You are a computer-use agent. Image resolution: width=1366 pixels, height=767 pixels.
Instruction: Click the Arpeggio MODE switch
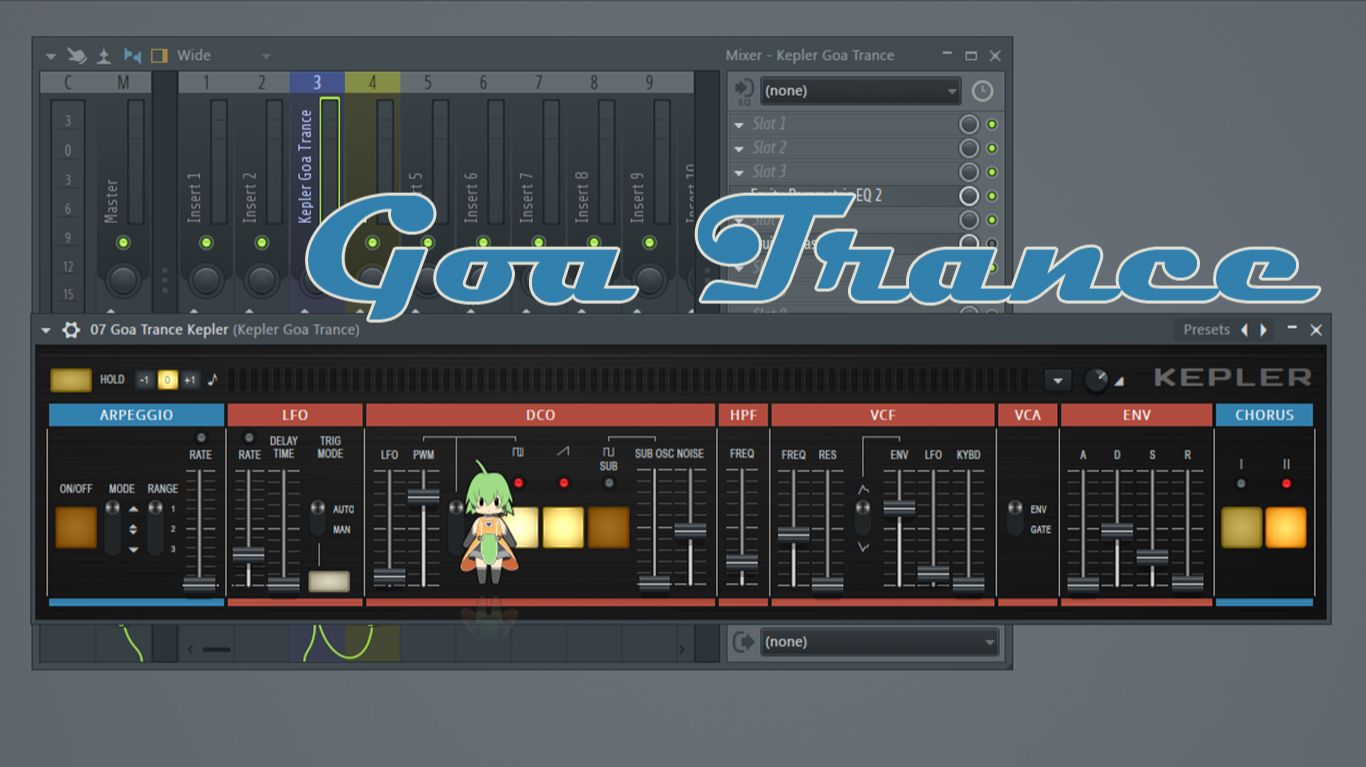pyautogui.click(x=113, y=527)
